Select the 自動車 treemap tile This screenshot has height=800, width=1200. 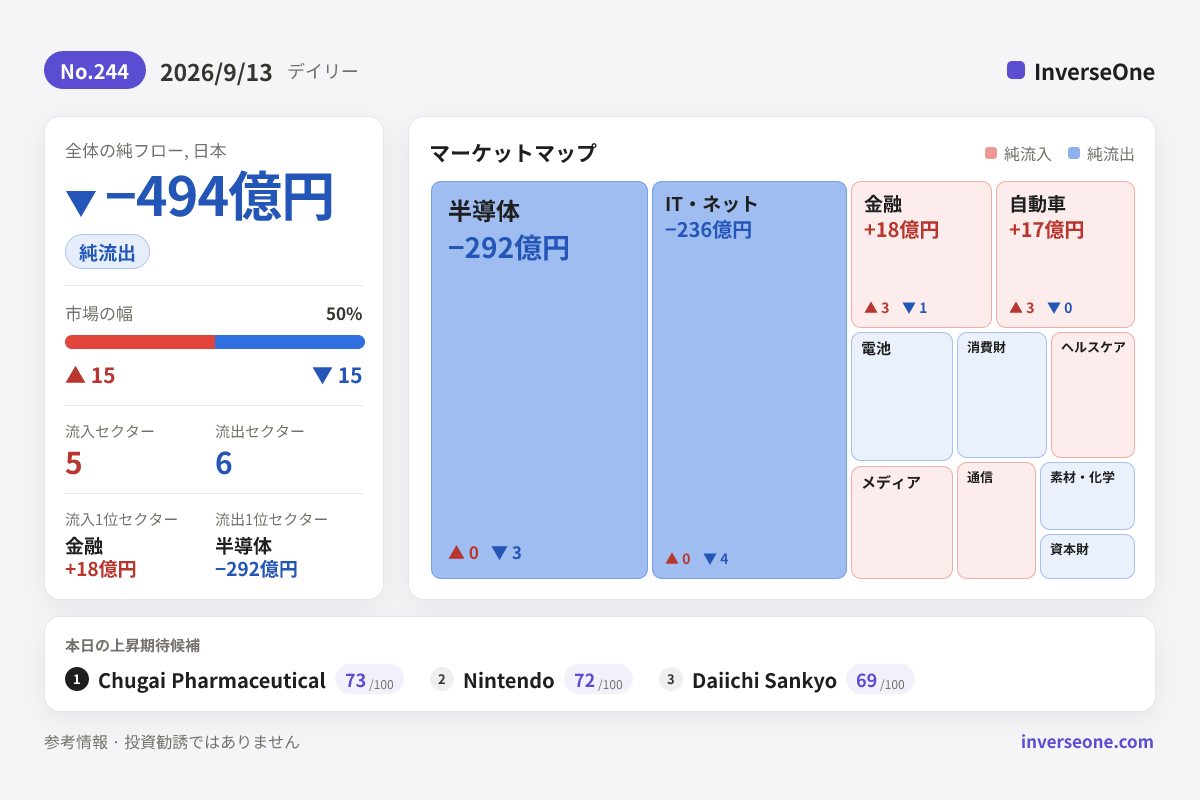(x=1065, y=254)
